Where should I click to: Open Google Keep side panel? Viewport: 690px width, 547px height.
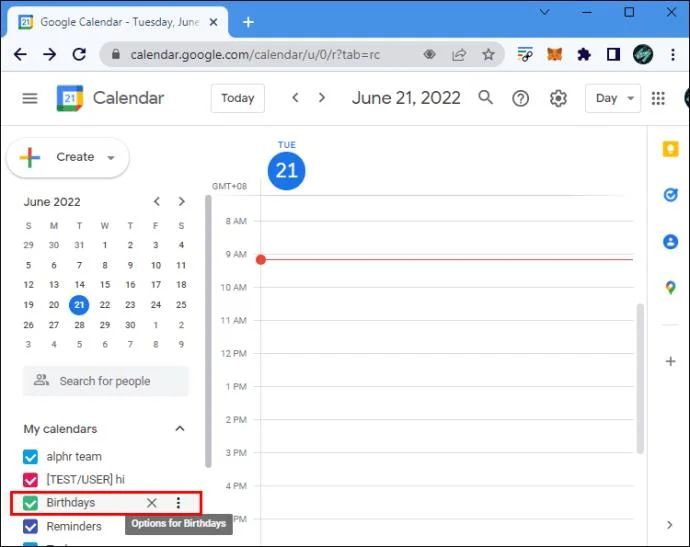click(x=670, y=149)
